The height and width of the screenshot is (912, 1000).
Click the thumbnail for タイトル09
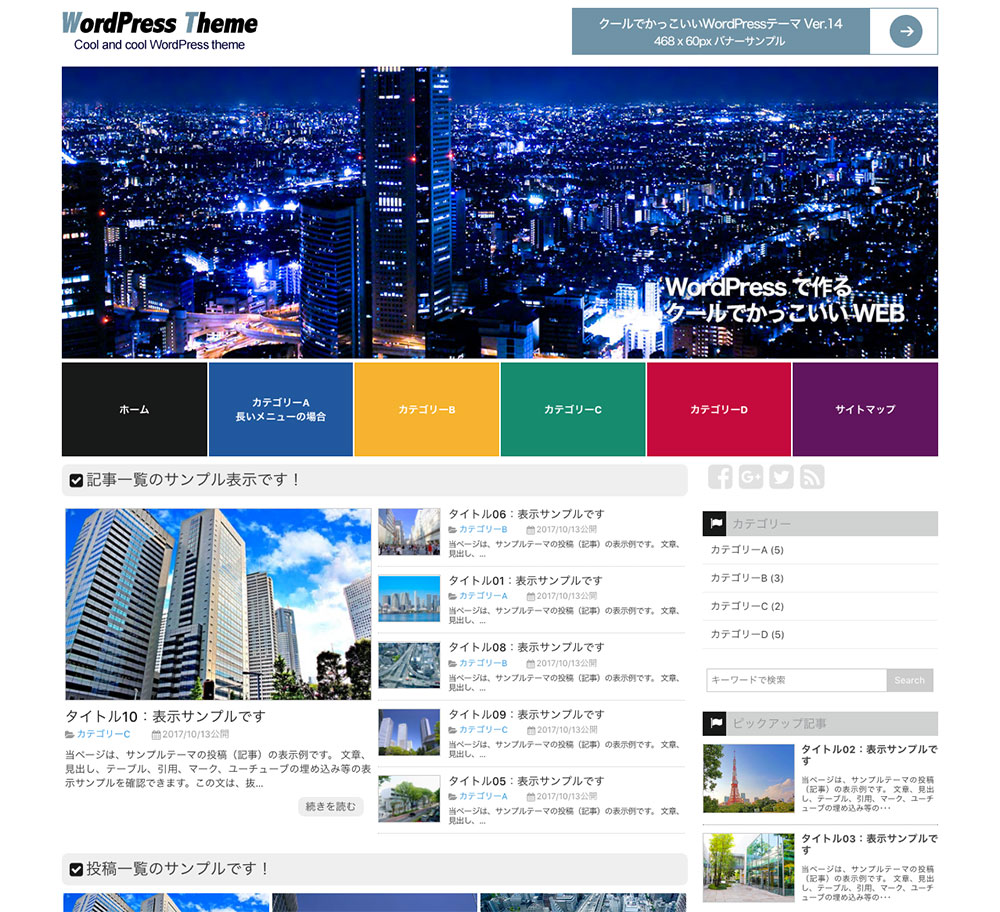click(x=409, y=732)
